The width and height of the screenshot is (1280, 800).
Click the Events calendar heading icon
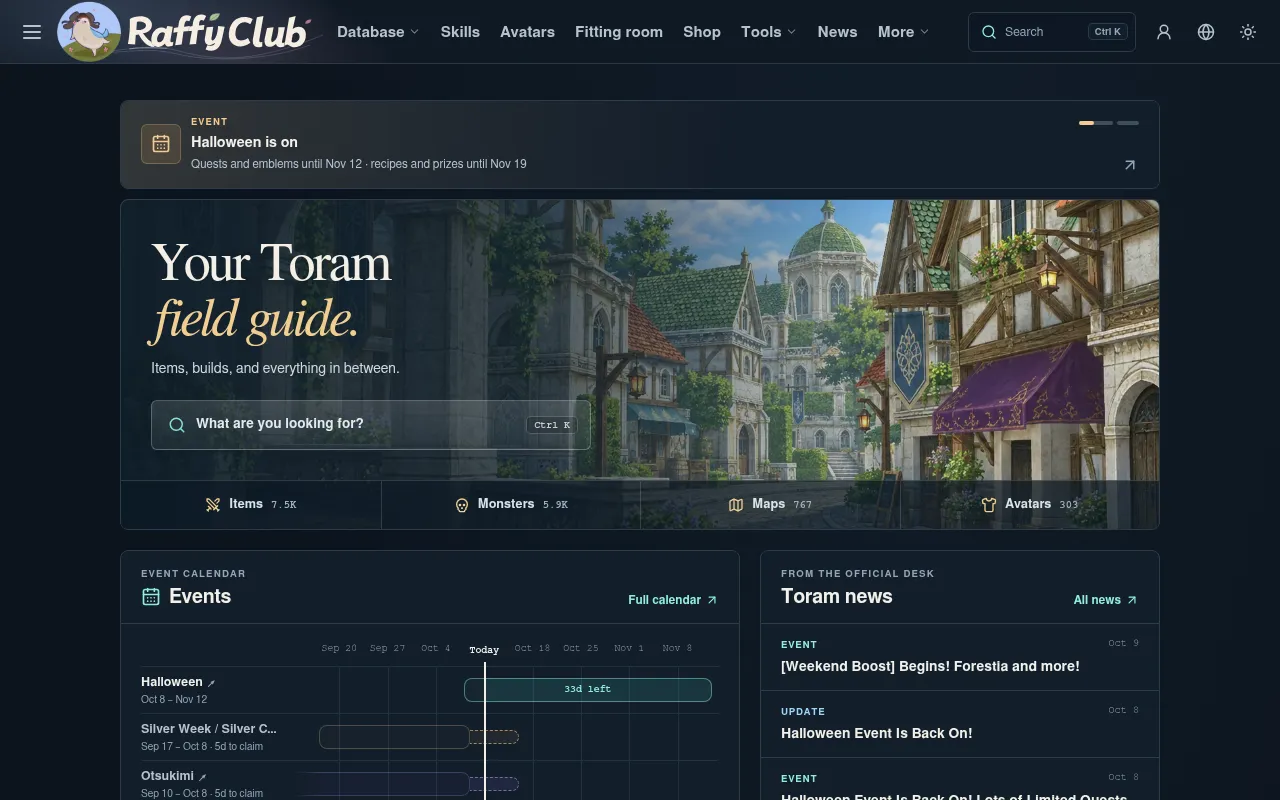[x=151, y=597]
